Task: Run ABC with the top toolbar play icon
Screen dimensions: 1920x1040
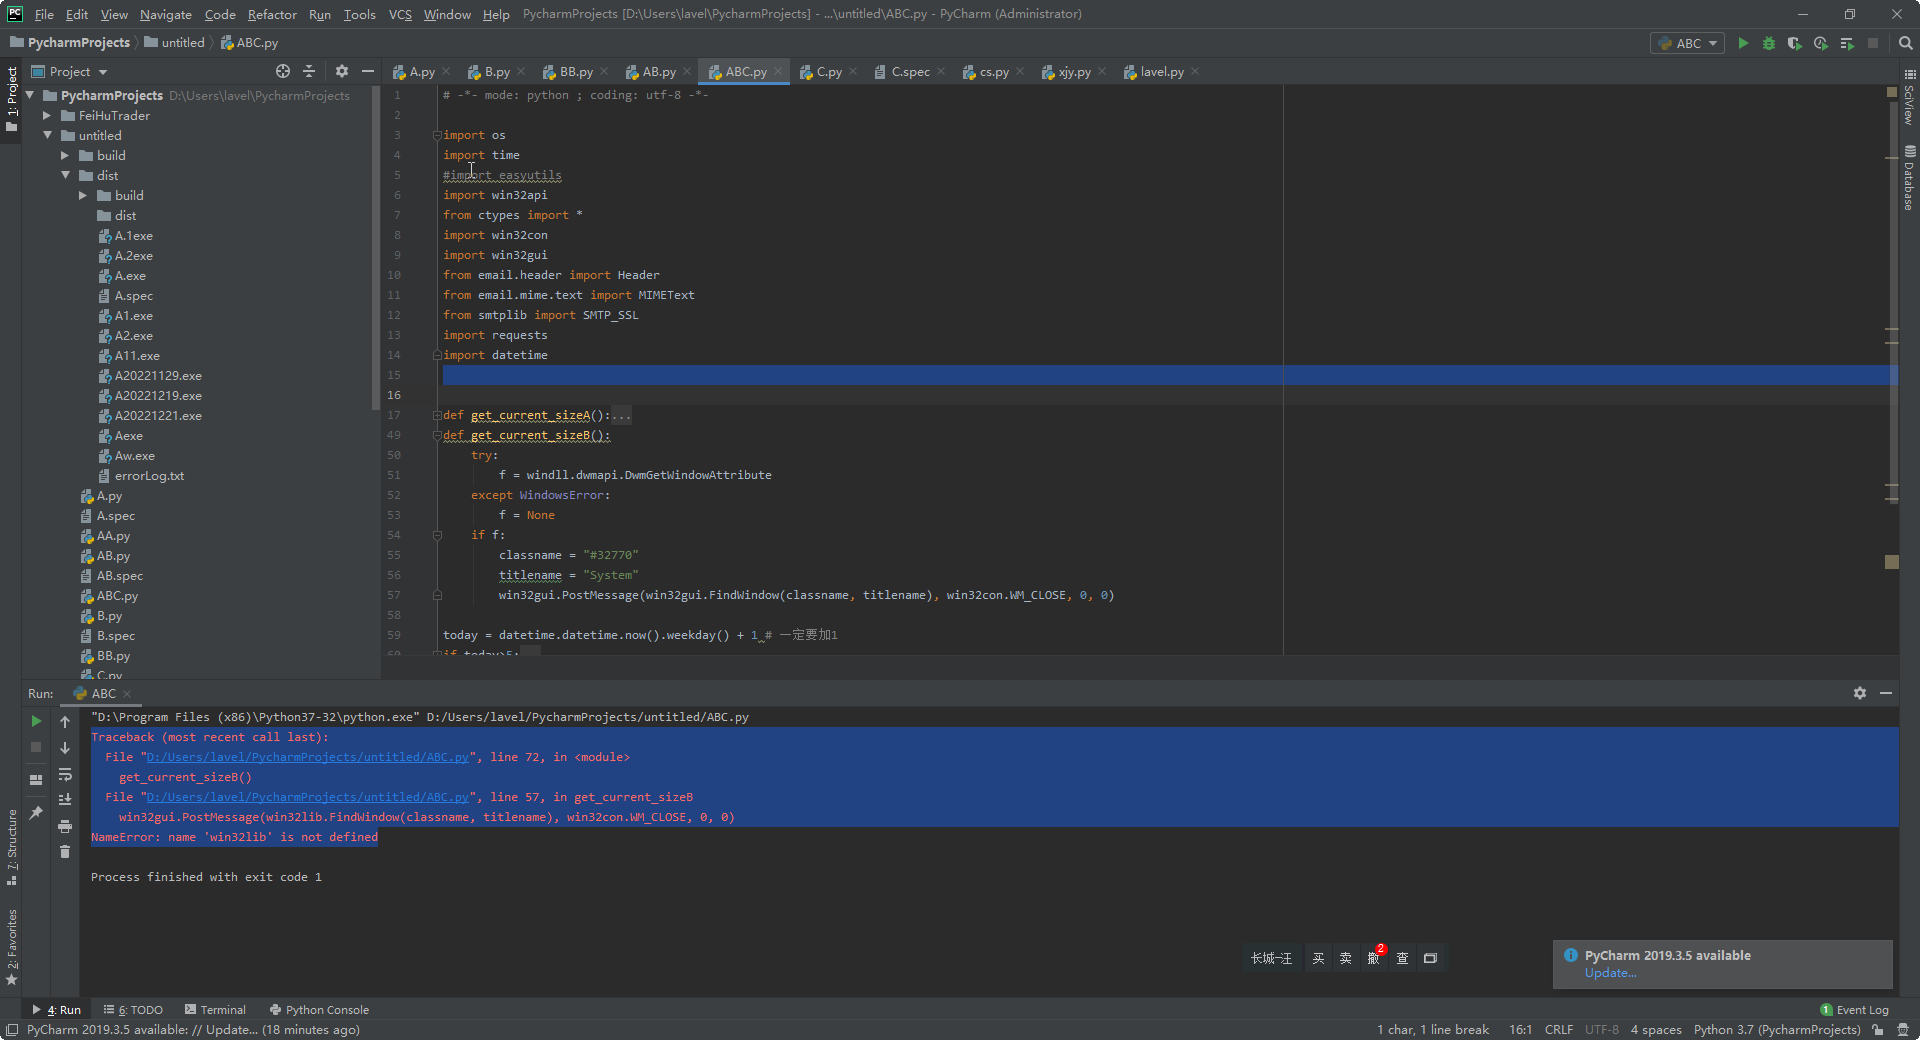Action: pos(1743,43)
